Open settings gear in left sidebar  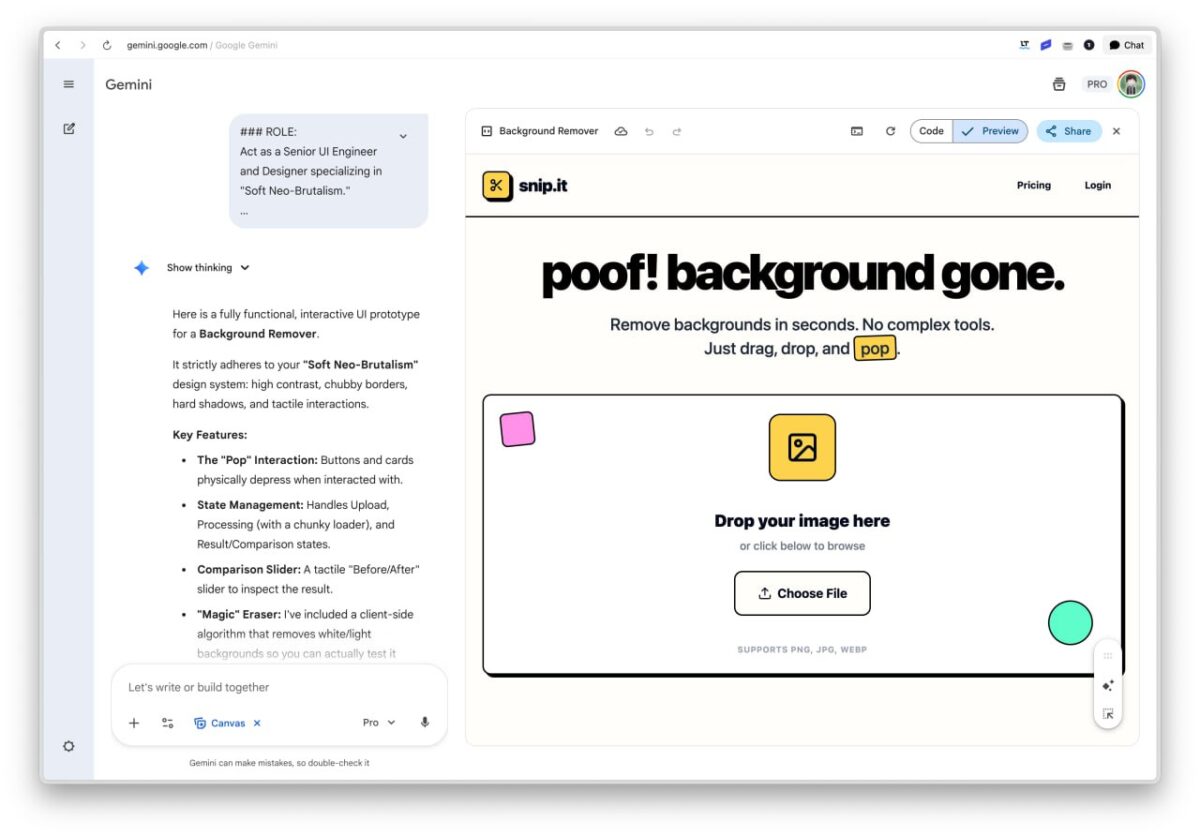click(x=69, y=746)
